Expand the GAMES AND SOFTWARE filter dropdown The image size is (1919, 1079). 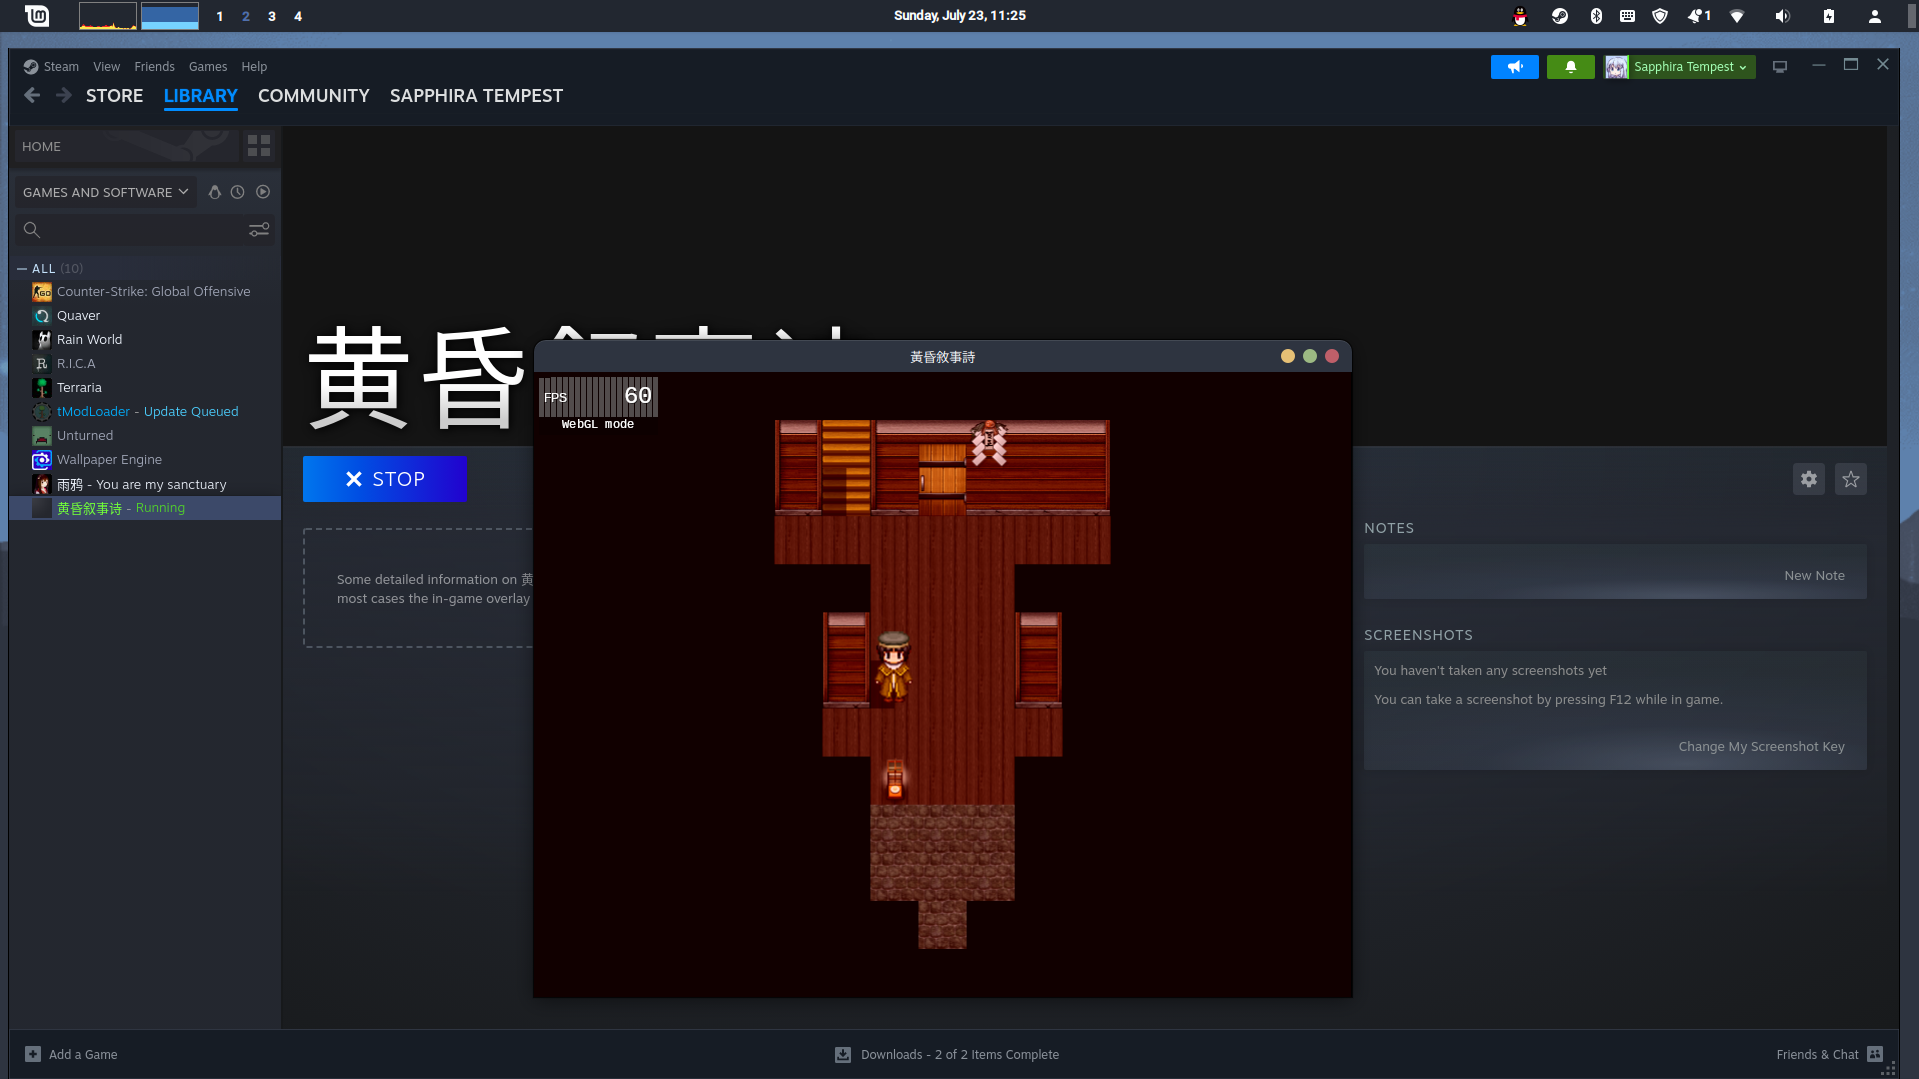105,192
